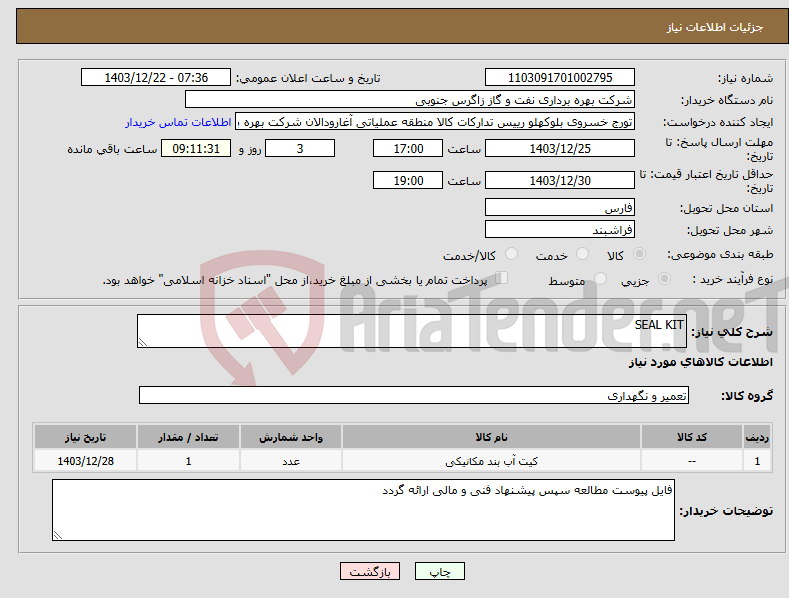
Task: Click the نام کالا column header
Action: (491, 437)
